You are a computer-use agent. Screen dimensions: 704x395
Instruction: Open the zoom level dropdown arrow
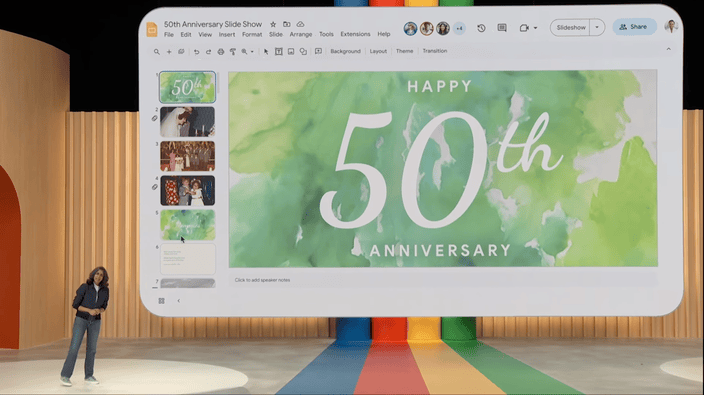252,52
